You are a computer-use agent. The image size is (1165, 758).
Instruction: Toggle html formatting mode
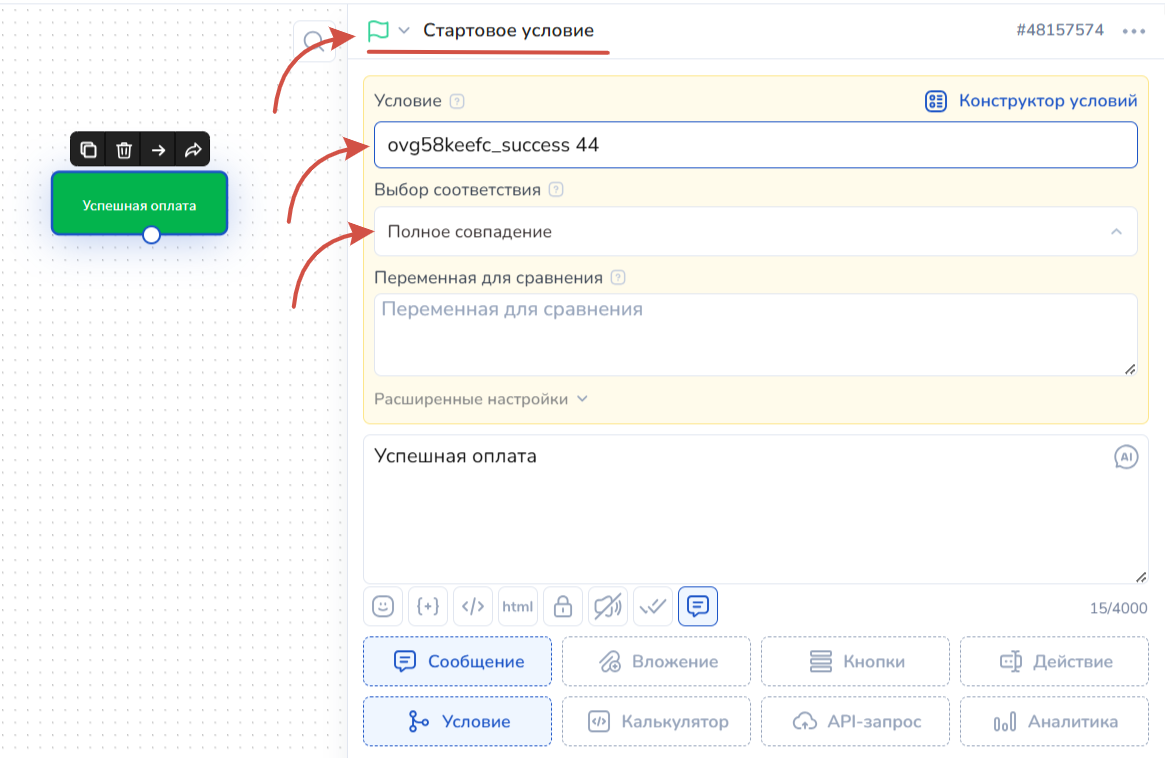point(518,606)
